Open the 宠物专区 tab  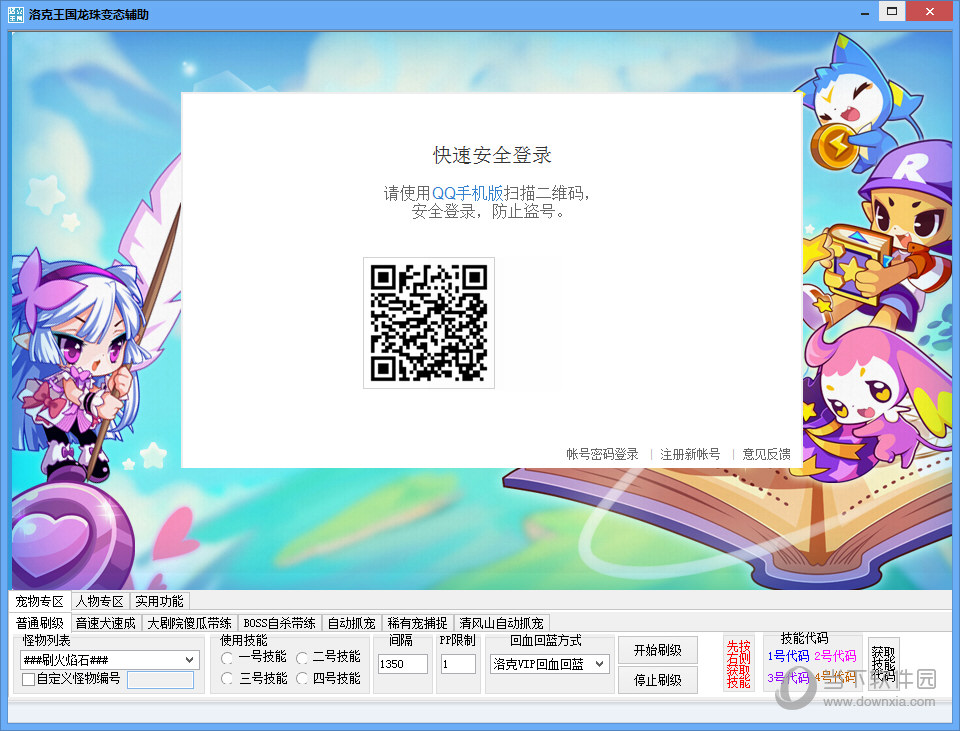(x=40, y=601)
